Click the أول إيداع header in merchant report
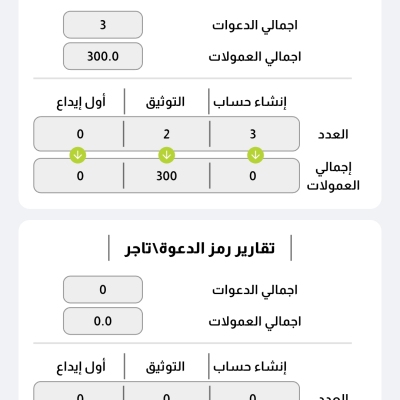Screen dimensions: 400x400 (x=81, y=366)
